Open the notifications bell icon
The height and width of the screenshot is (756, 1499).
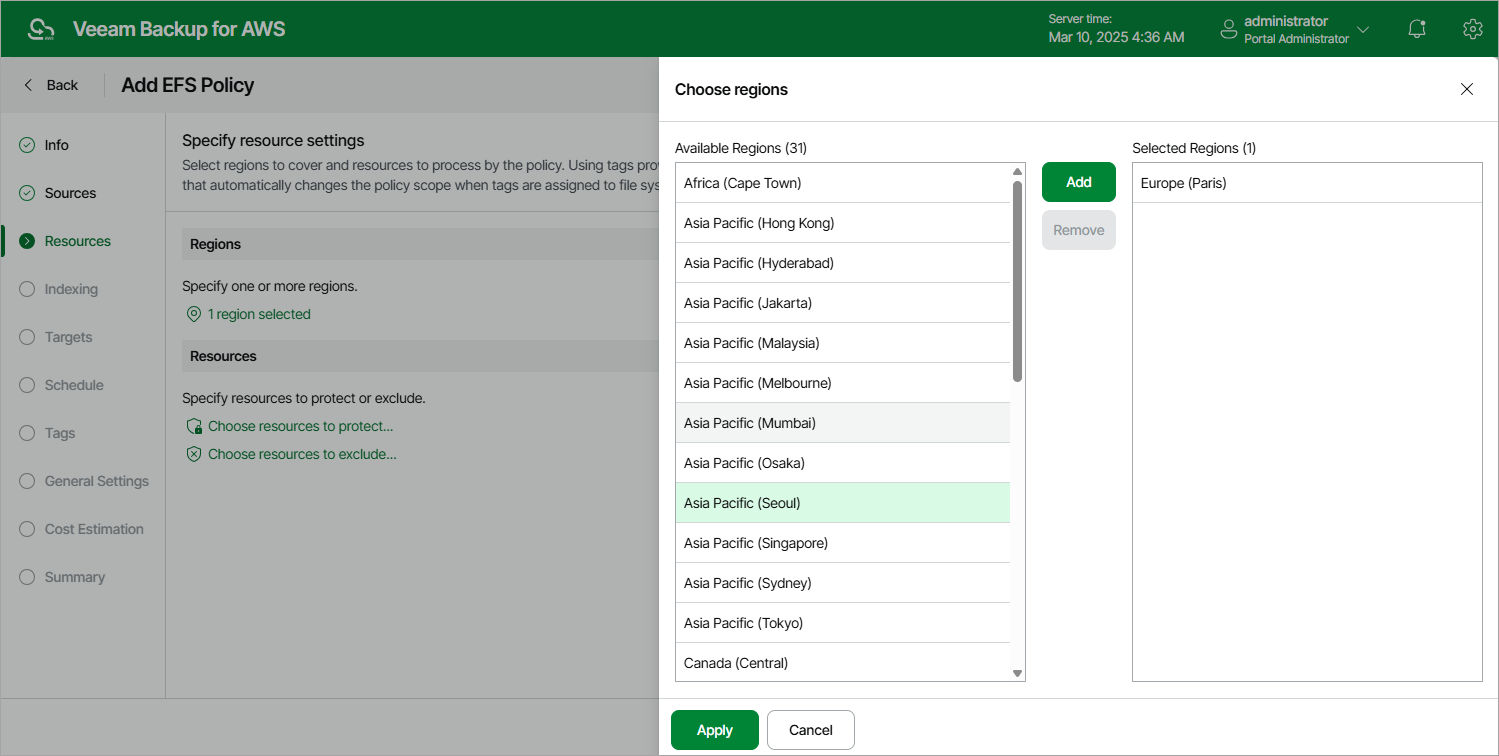click(x=1417, y=29)
